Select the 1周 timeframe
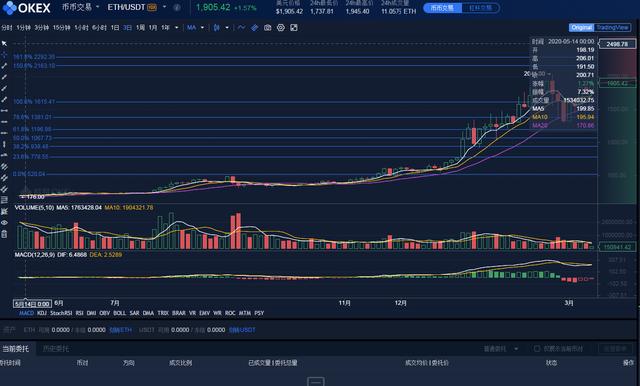 [140, 28]
